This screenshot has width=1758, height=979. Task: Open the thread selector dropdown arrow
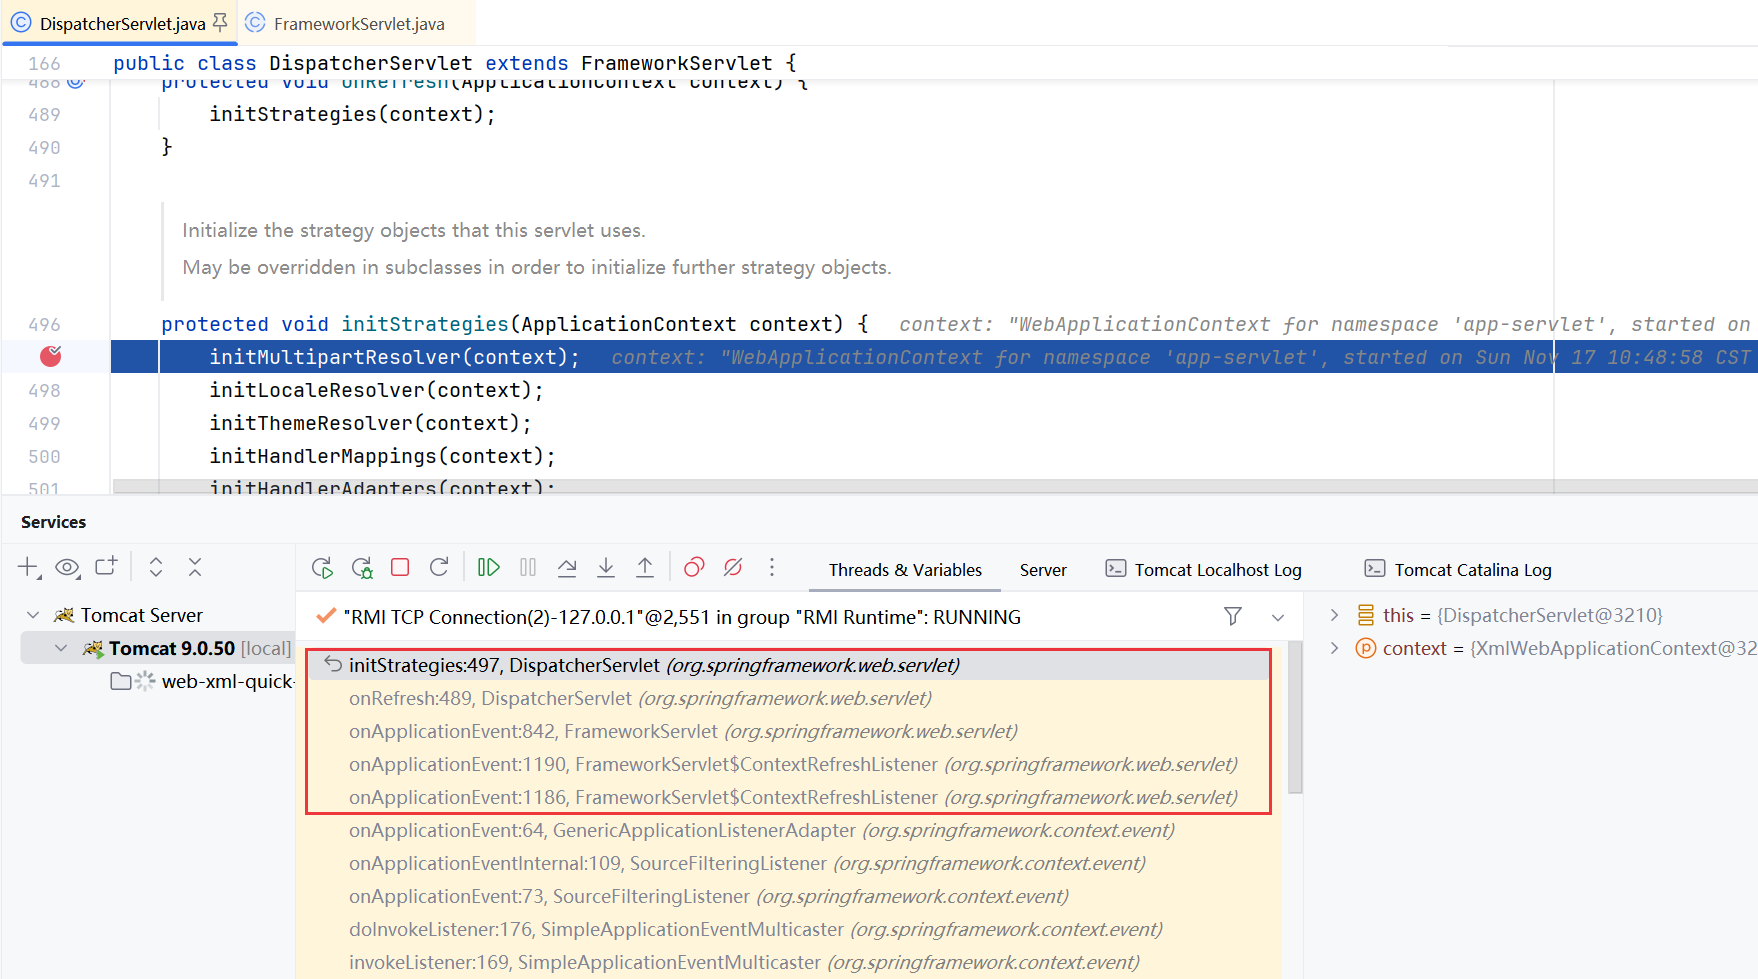click(1278, 617)
